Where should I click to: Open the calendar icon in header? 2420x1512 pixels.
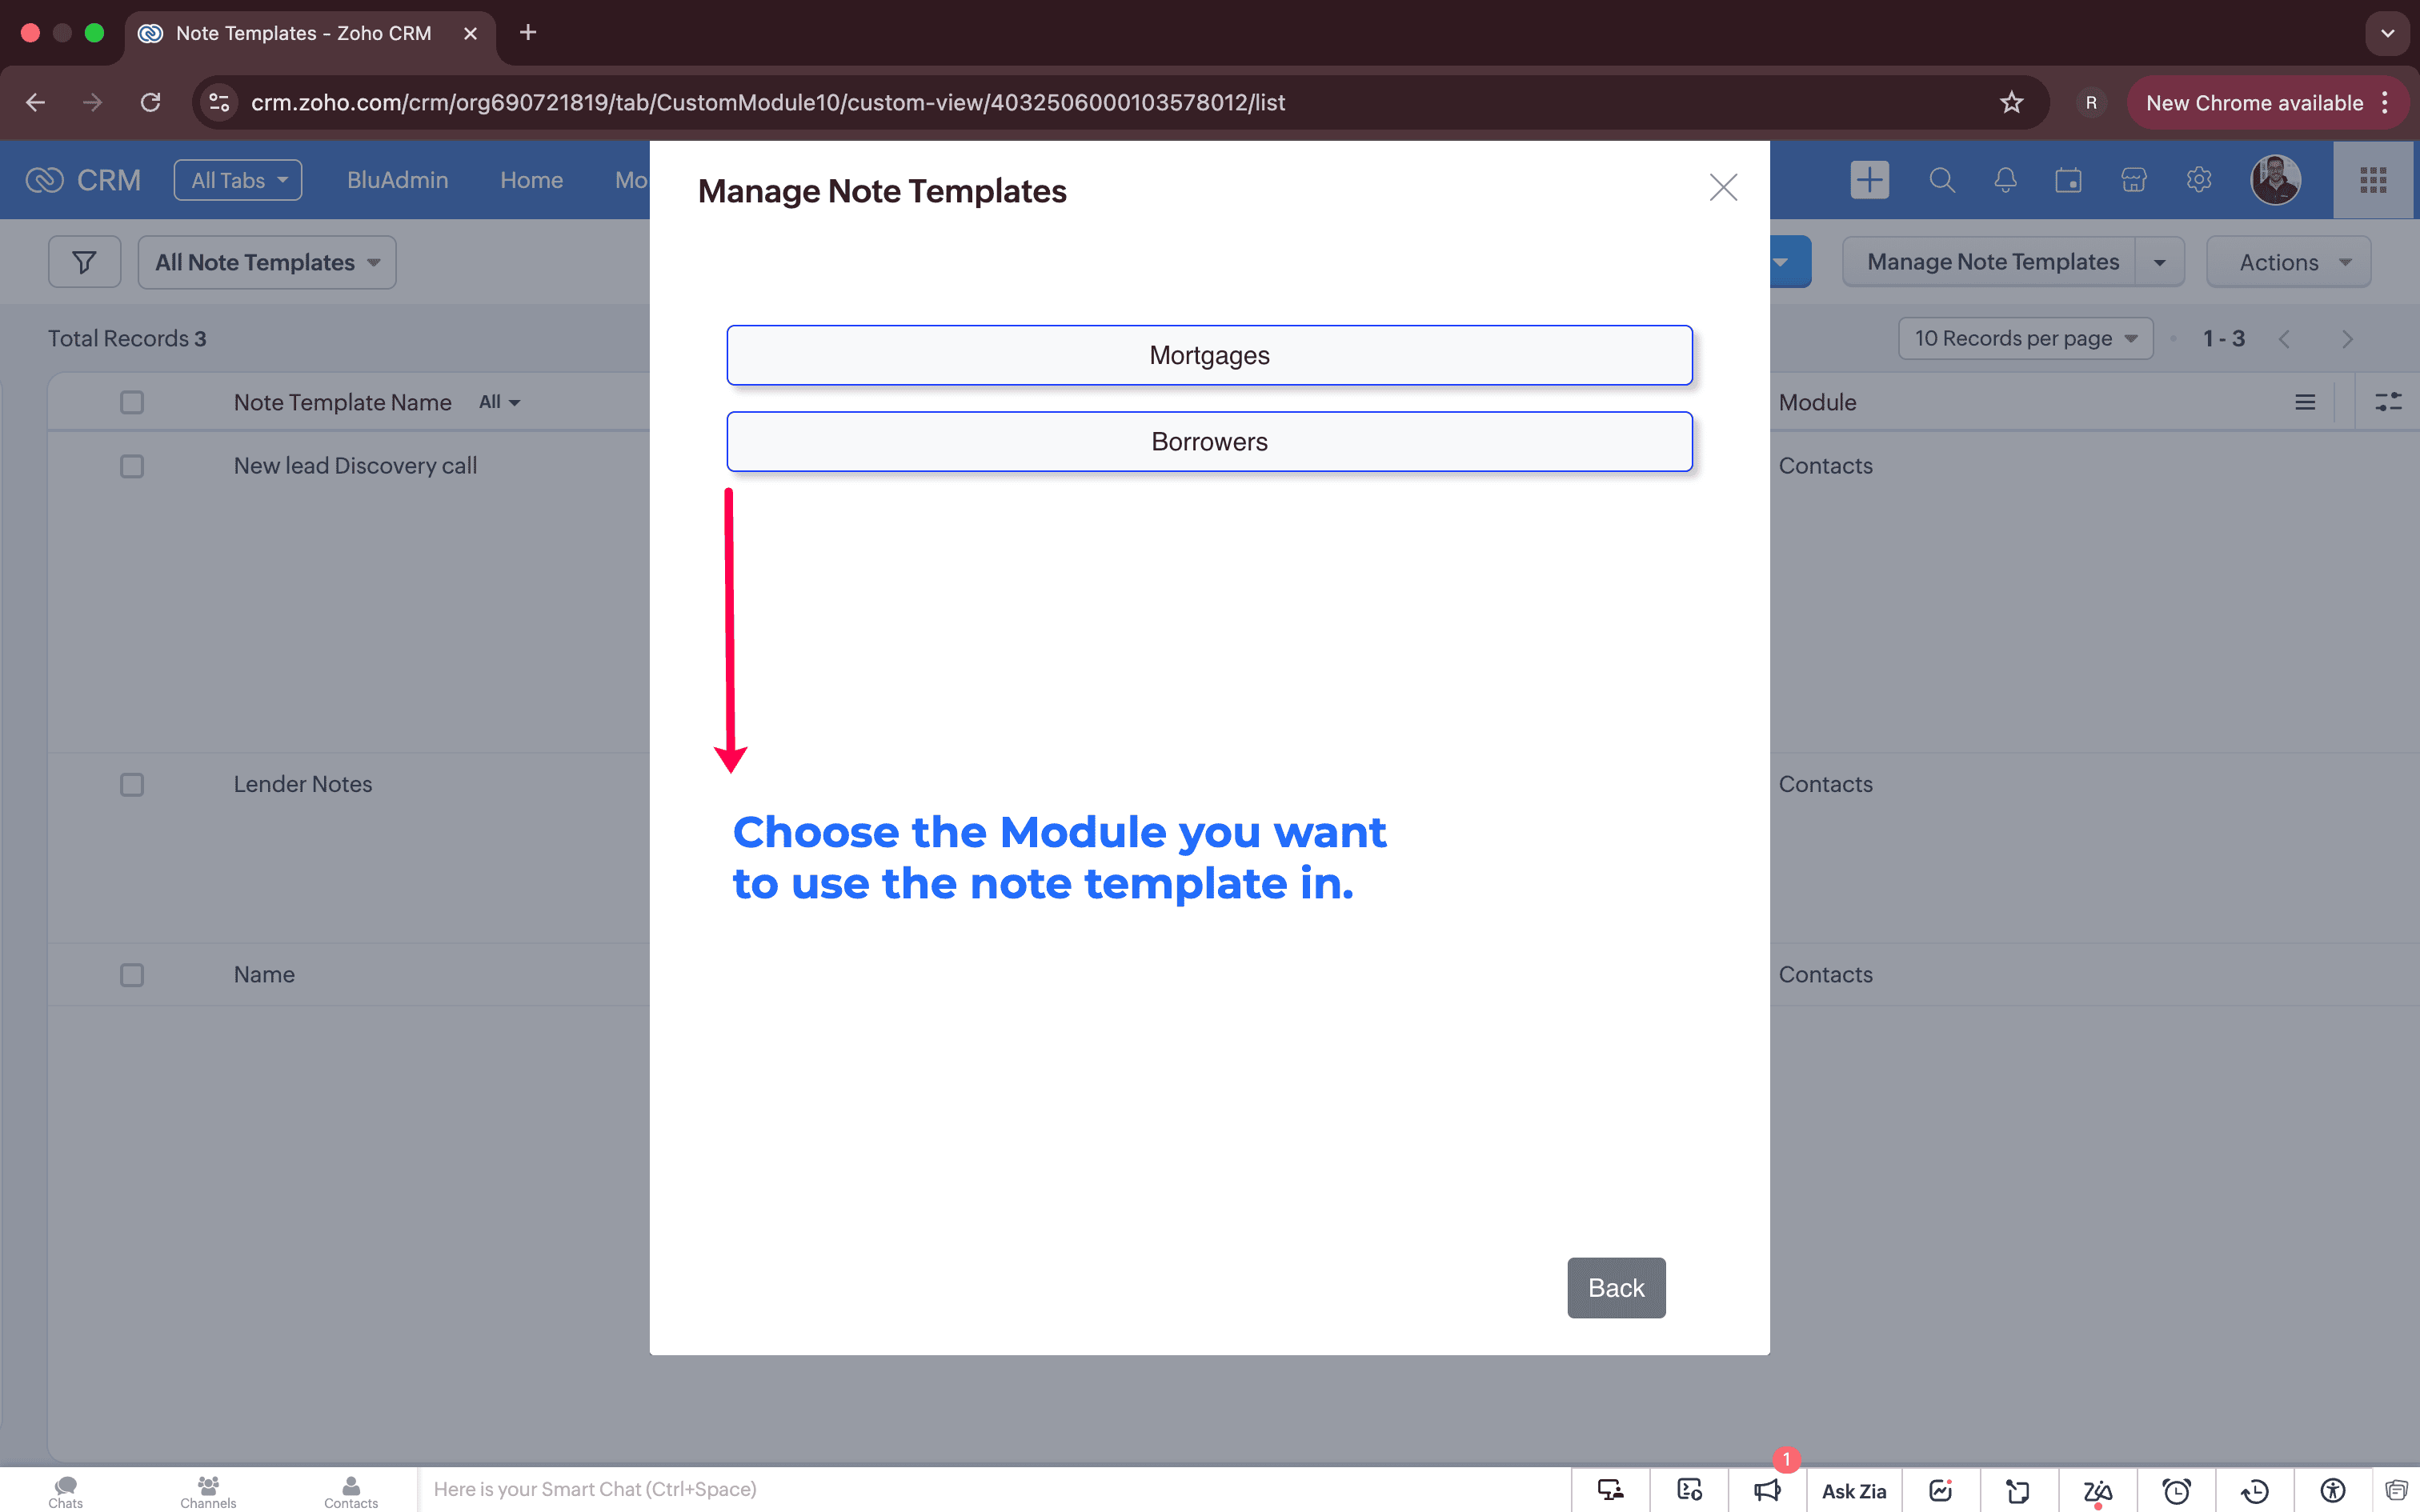click(x=2068, y=180)
